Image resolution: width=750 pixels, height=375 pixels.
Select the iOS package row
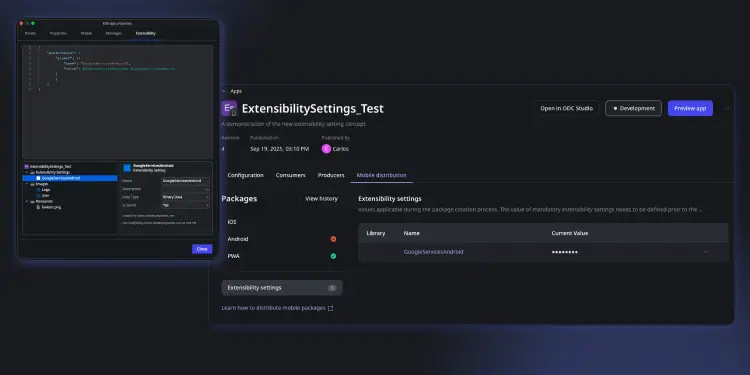(x=282, y=222)
